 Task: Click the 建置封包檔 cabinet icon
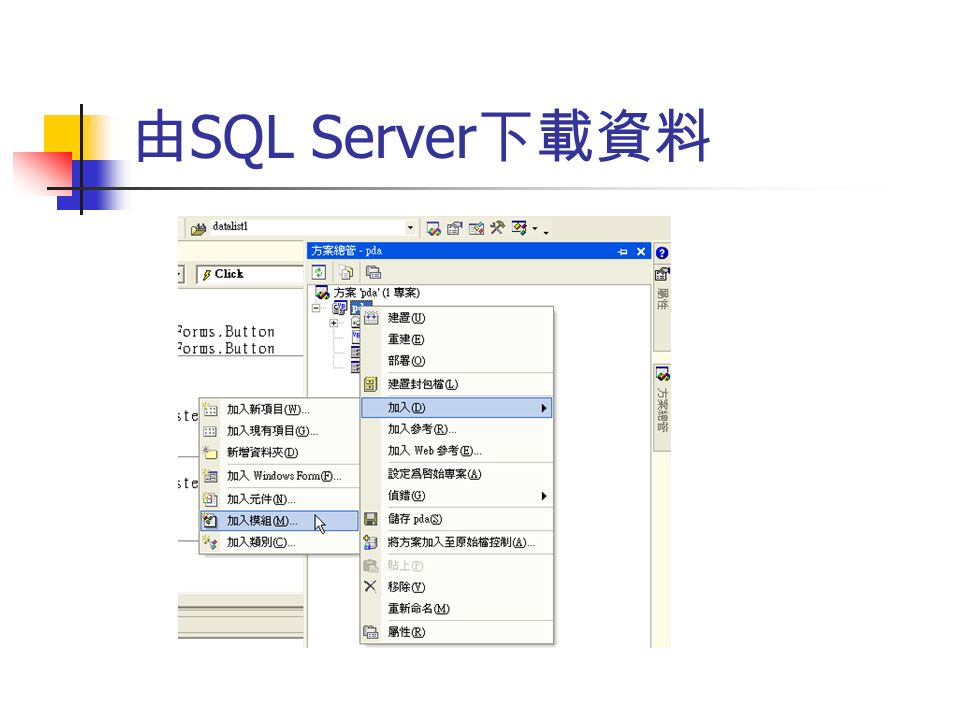(371, 384)
